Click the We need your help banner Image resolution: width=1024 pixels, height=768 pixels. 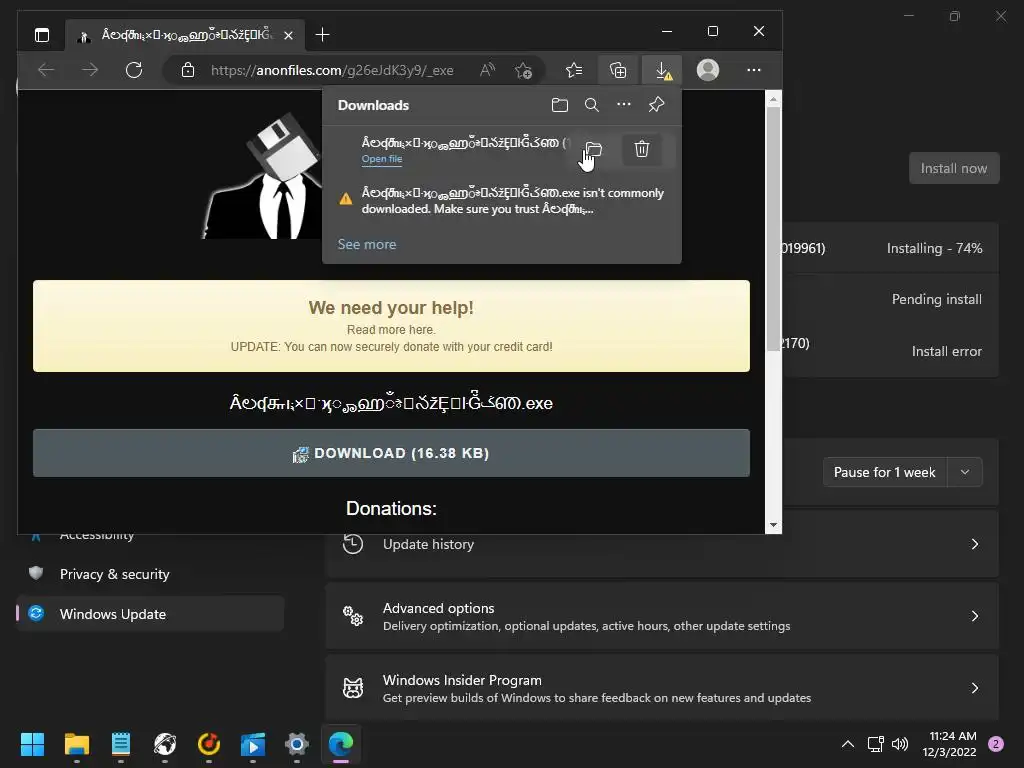pos(391,326)
